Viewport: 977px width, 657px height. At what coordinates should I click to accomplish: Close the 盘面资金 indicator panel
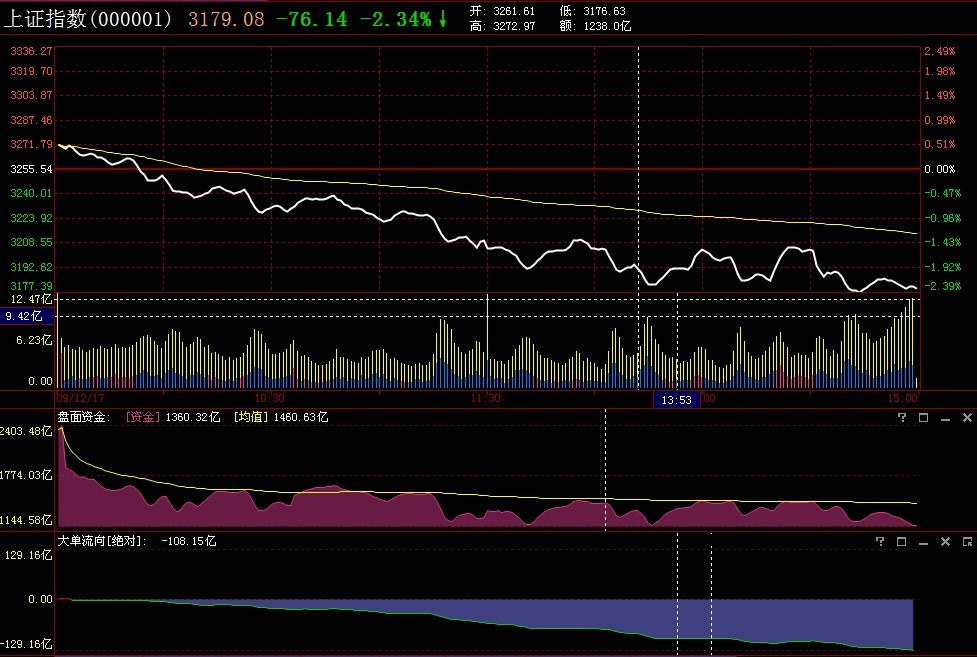(x=967, y=418)
